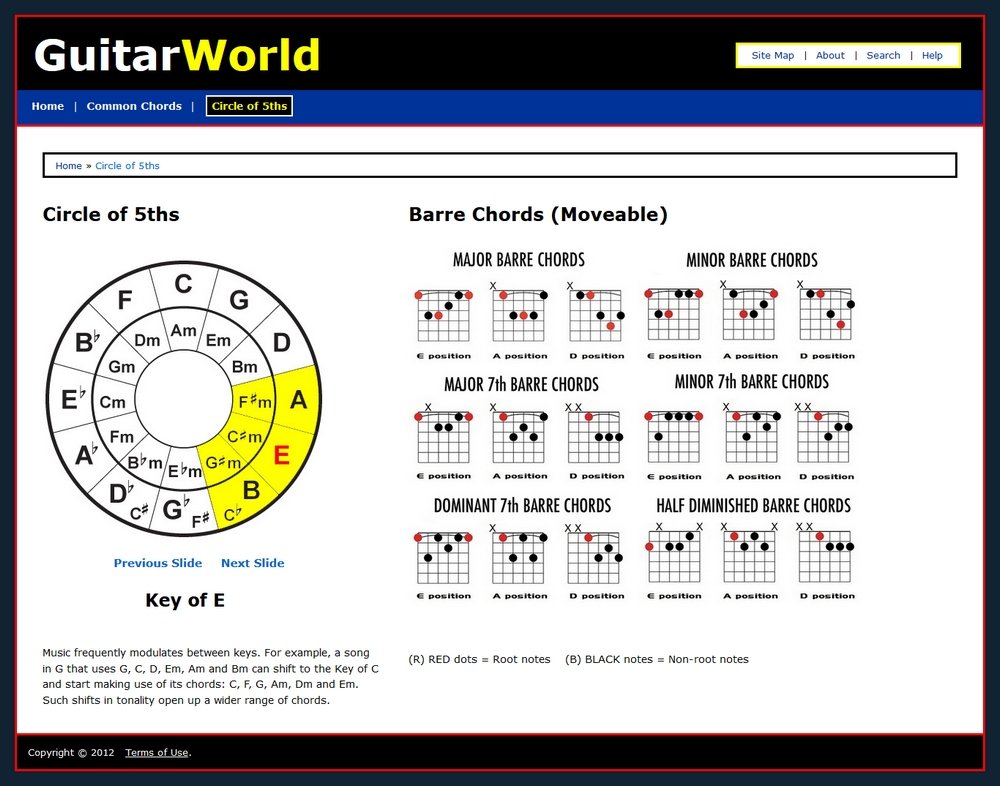
Task: Click the yellow A segment on the circle
Action: [298, 400]
